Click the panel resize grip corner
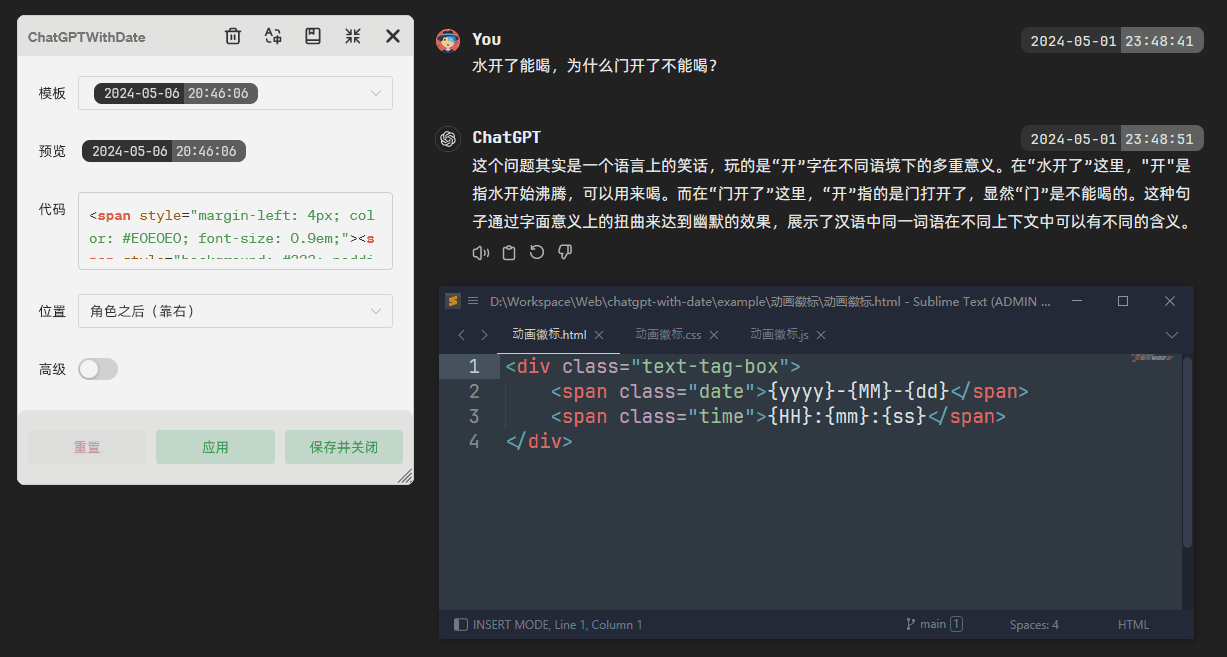The width and height of the screenshot is (1227, 657). tap(405, 477)
